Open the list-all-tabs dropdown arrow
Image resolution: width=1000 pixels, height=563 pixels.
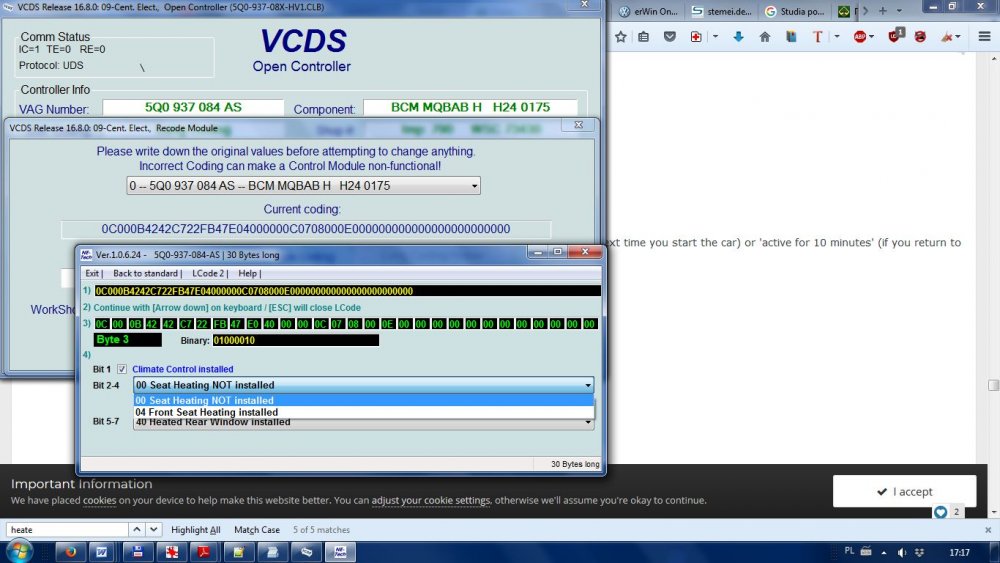[899, 11]
